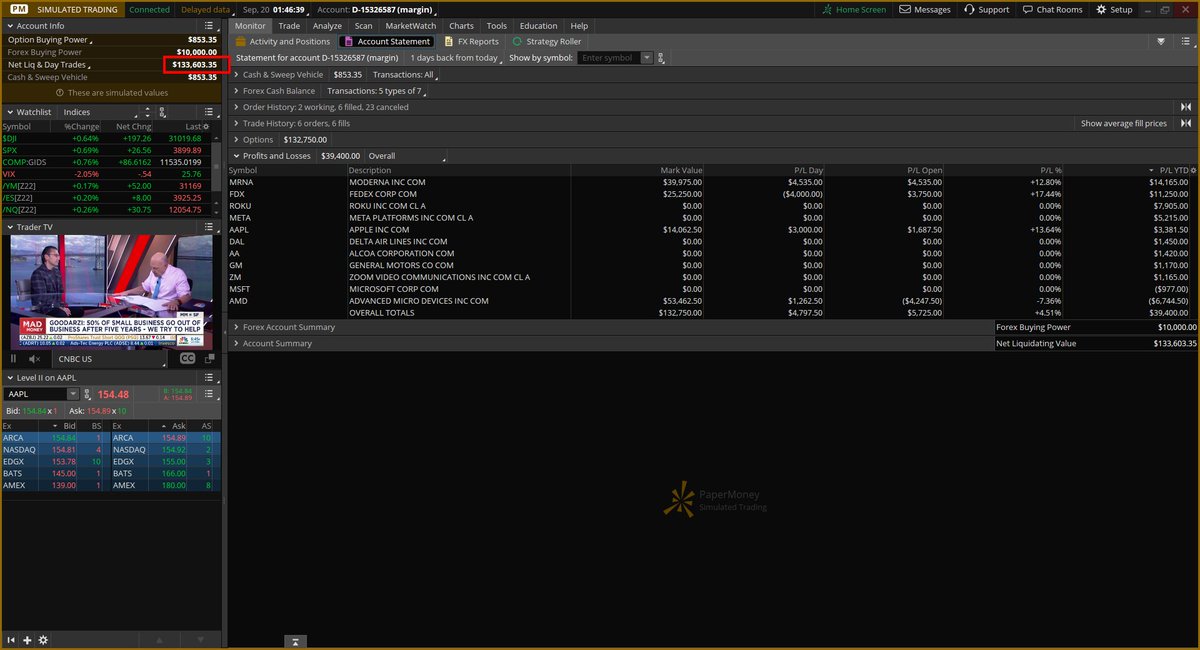Image resolution: width=1200 pixels, height=650 pixels.
Task: Open Support from the top bar
Action: pos(986,9)
